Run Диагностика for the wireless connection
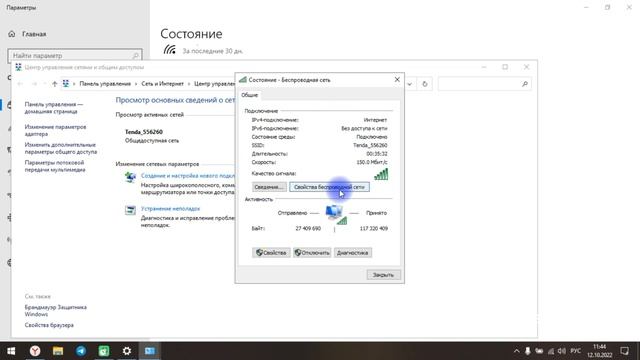Viewport: 640px width, 360px height. coord(353,253)
